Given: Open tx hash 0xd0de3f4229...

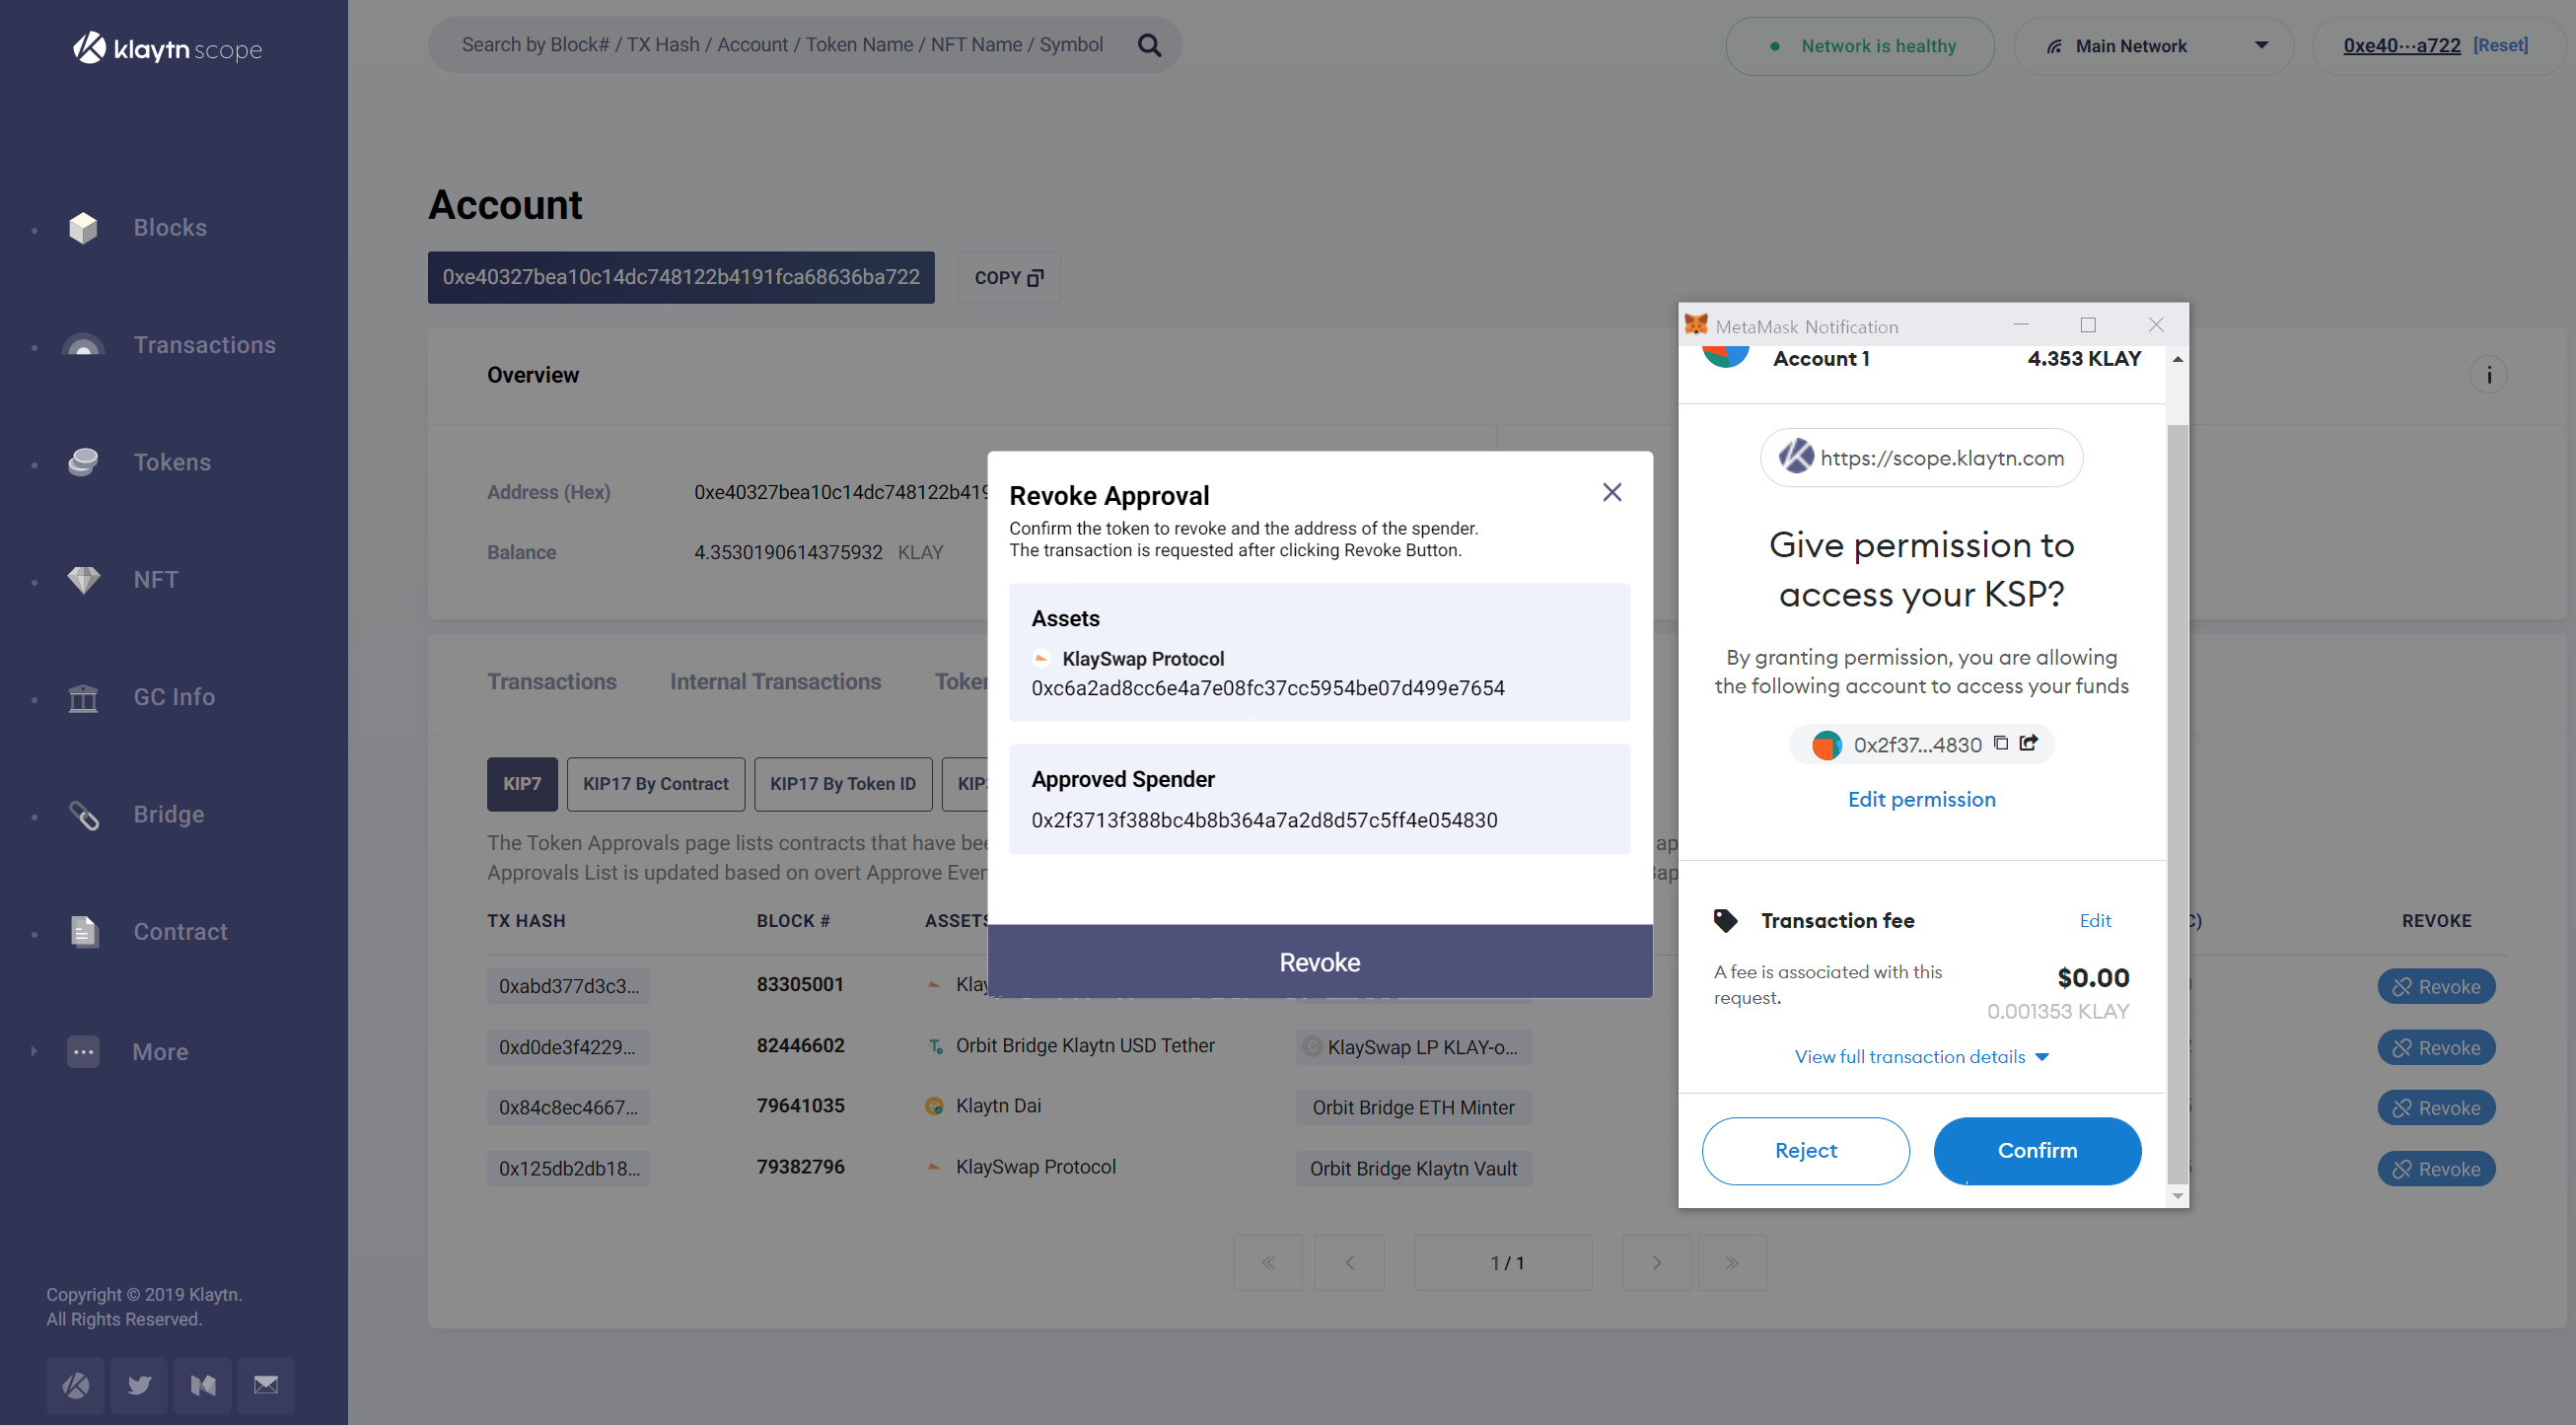Looking at the screenshot, I should pyautogui.click(x=567, y=1047).
